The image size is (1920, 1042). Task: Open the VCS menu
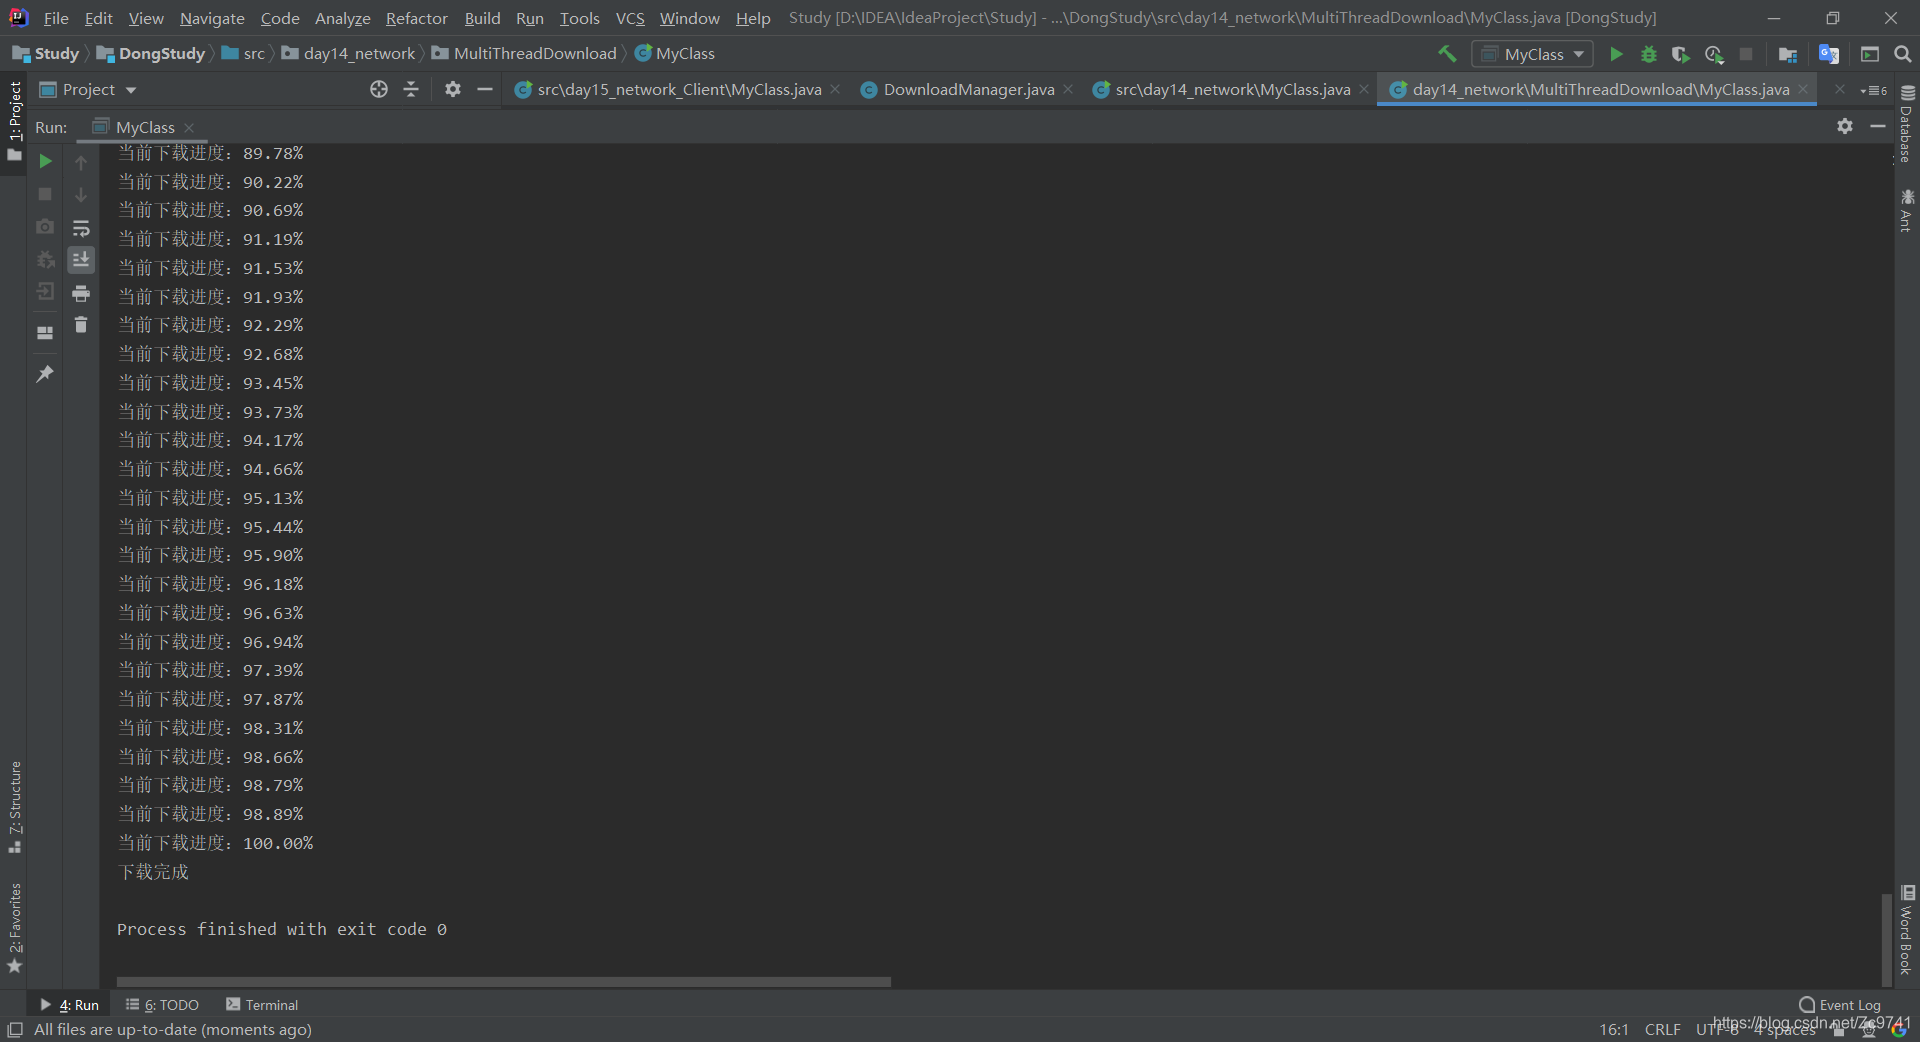630,18
